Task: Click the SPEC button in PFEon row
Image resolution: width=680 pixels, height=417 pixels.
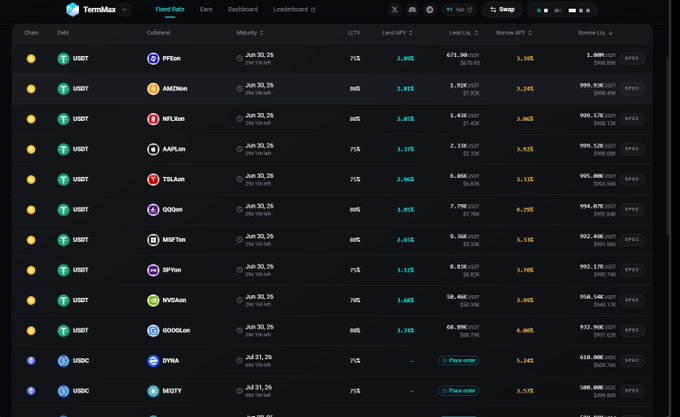Action: pos(632,59)
